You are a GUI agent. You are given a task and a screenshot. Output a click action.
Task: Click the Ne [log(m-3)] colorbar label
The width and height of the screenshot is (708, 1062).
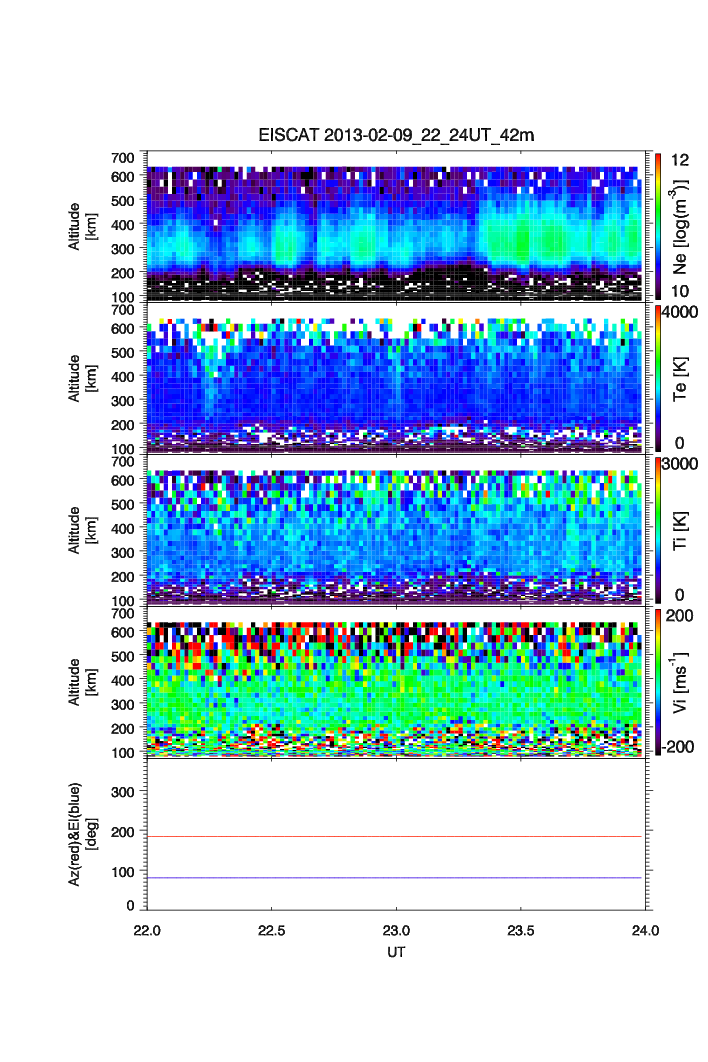tap(680, 227)
